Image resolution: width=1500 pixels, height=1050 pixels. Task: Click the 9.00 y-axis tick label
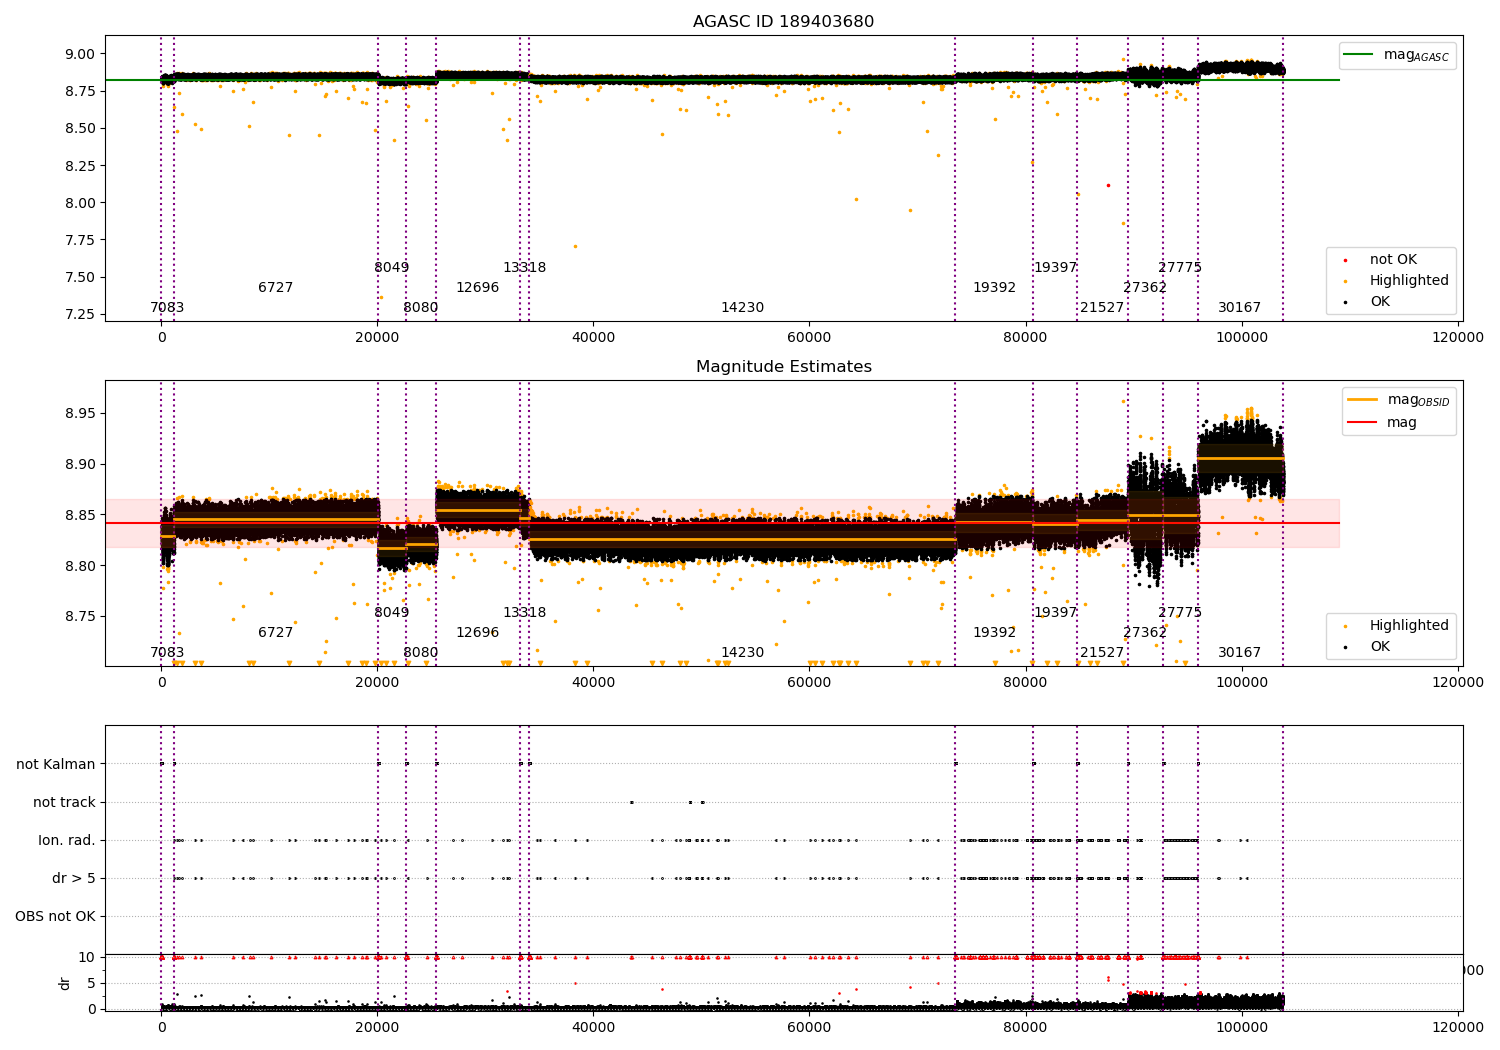tap(81, 54)
